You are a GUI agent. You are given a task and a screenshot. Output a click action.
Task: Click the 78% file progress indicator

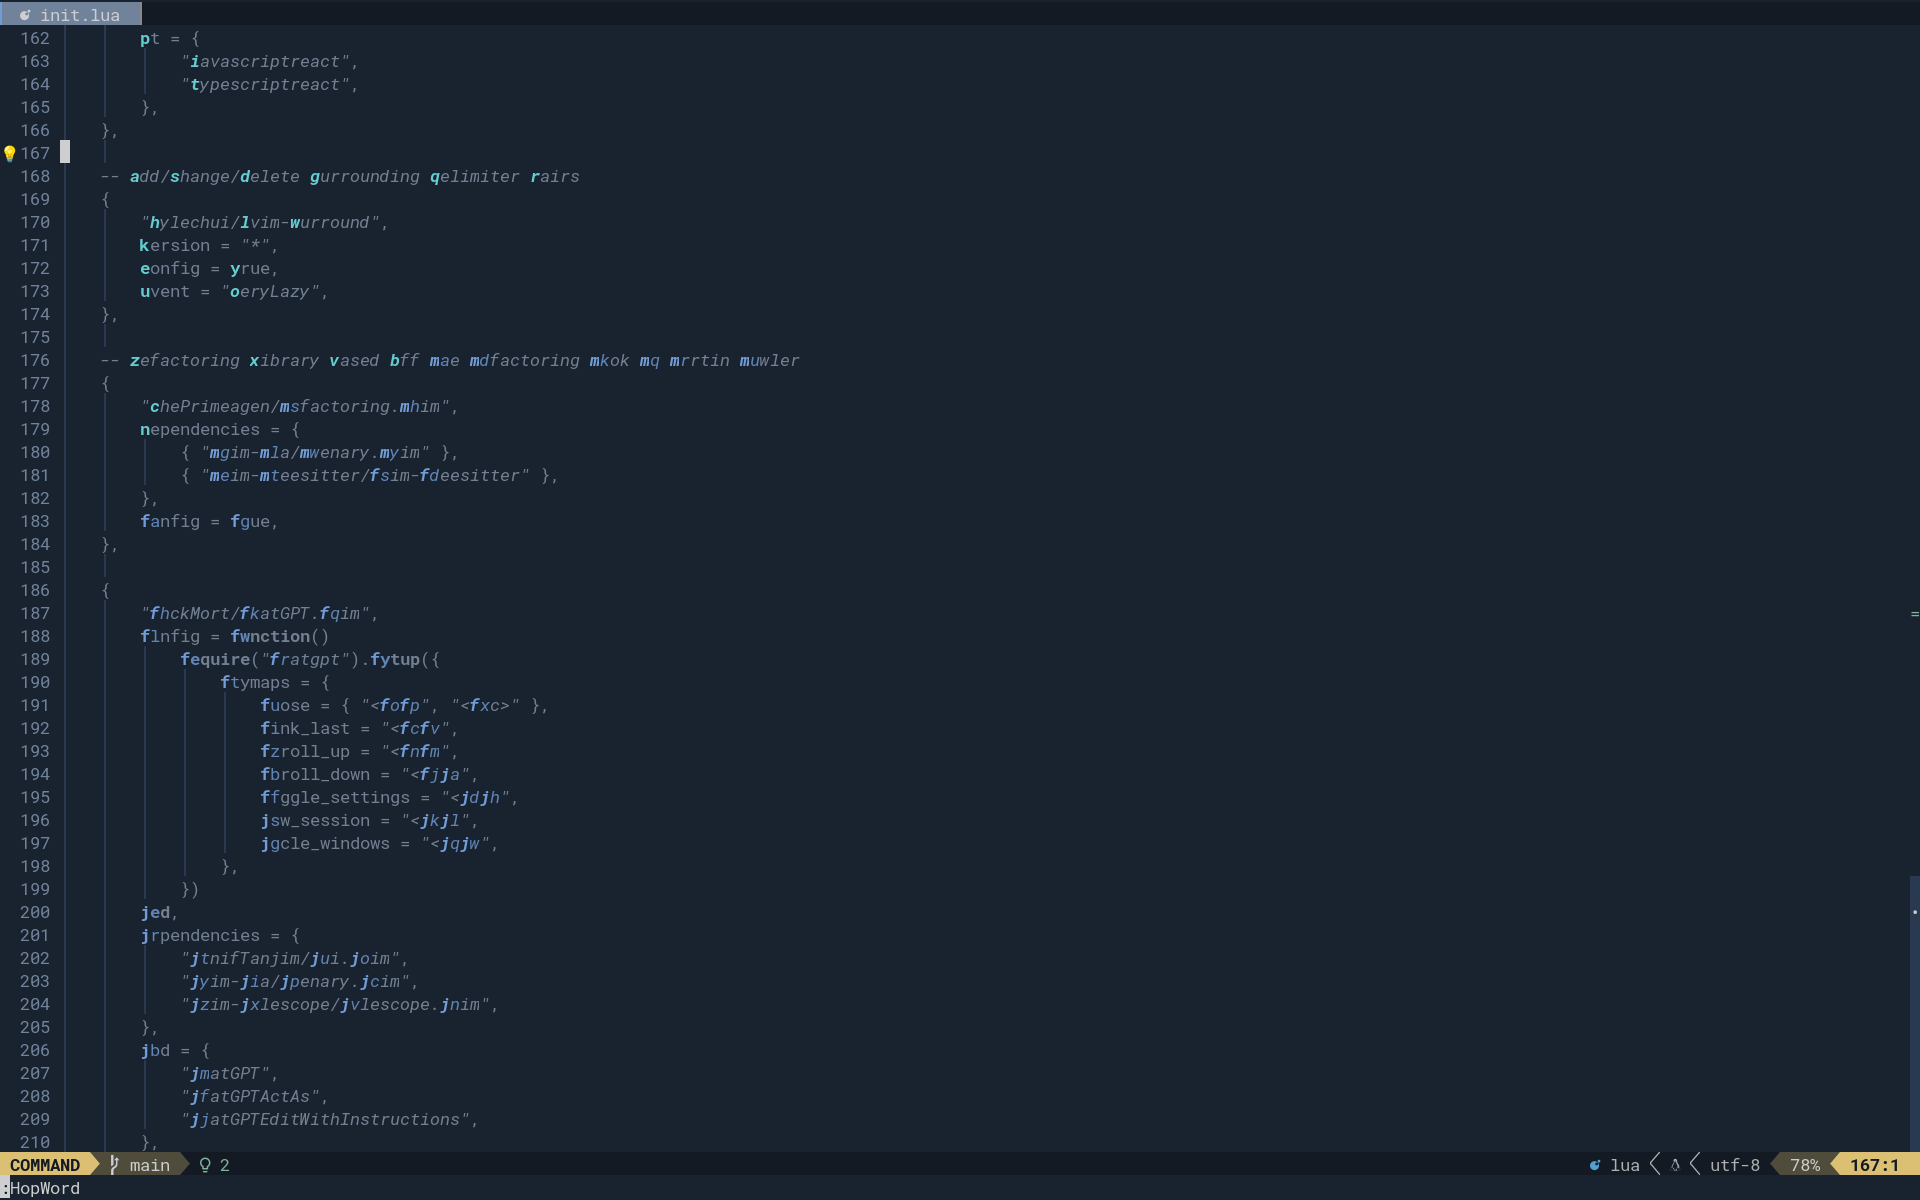coord(1803,1165)
